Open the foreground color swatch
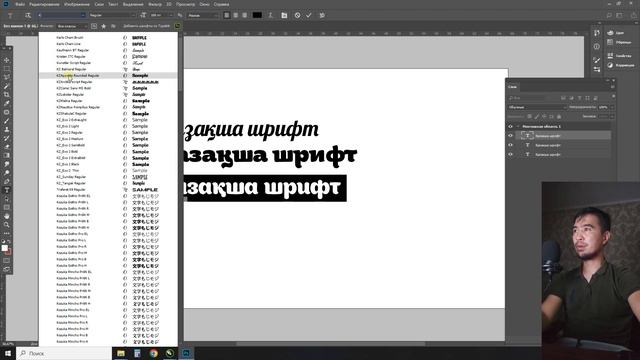 [x=4, y=248]
